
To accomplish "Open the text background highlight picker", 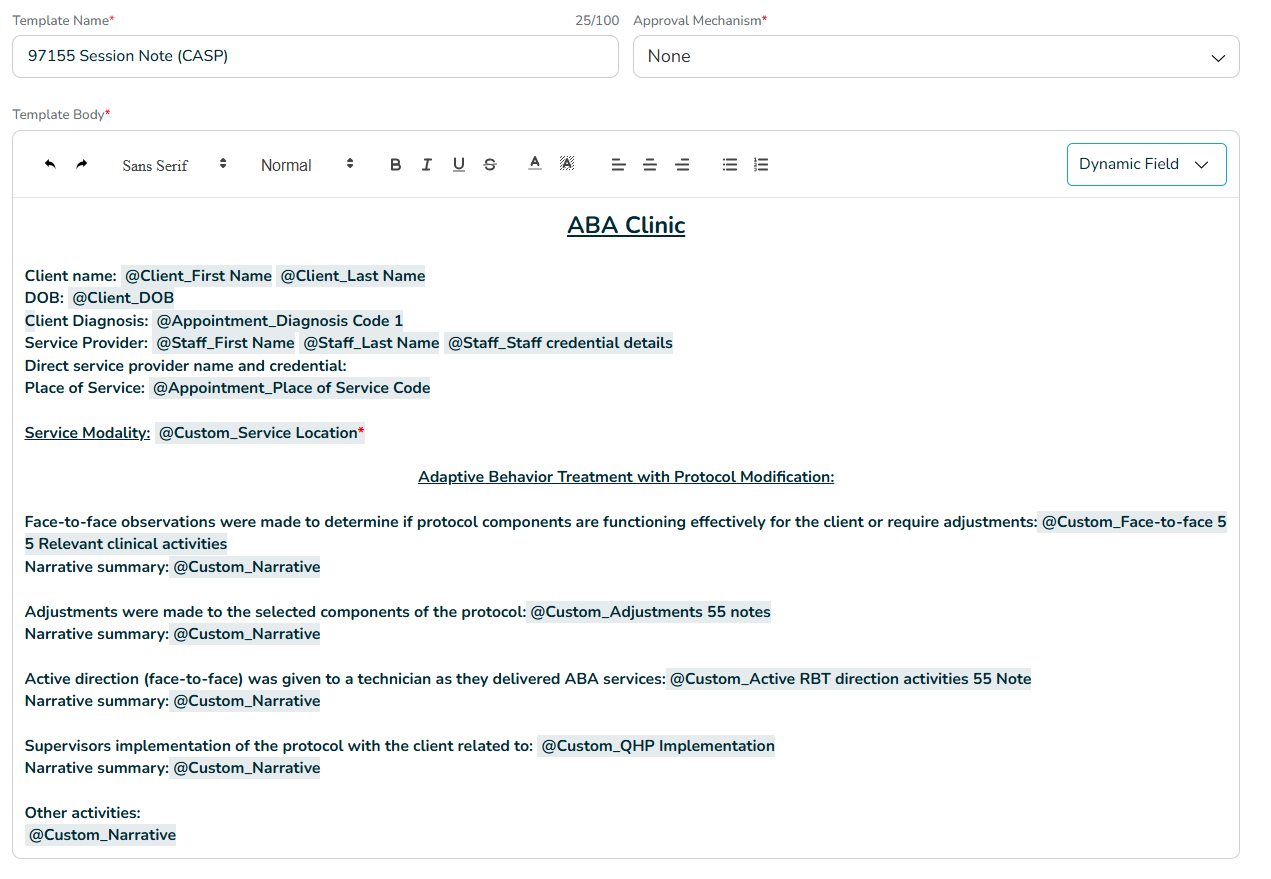I will (x=567, y=164).
